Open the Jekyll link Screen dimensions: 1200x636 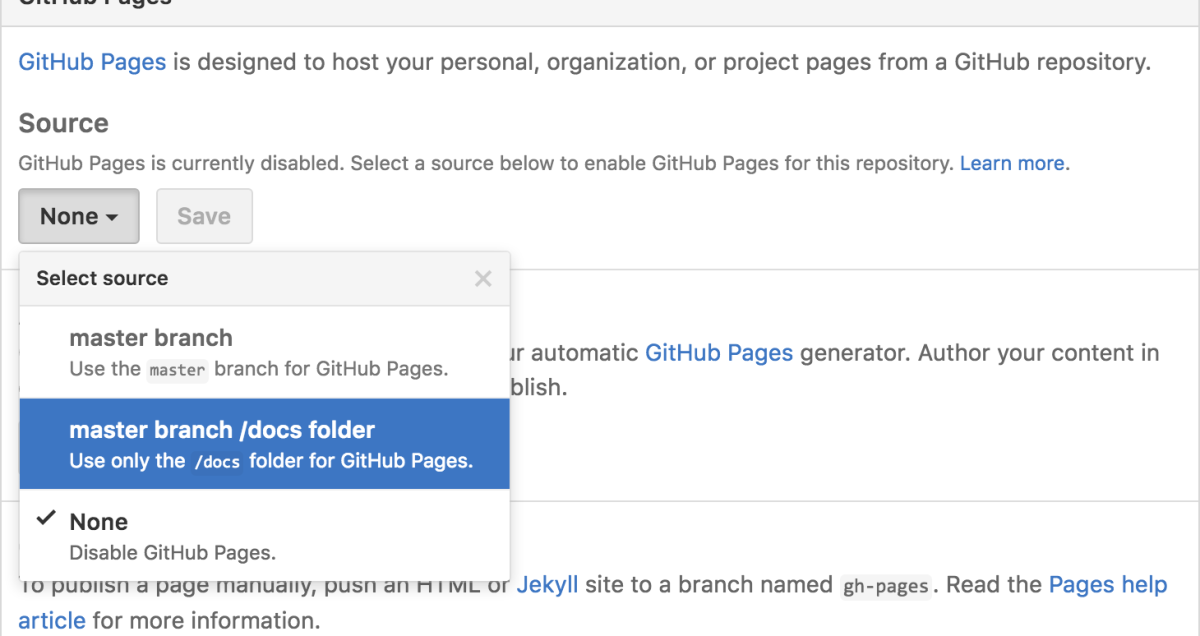548,584
